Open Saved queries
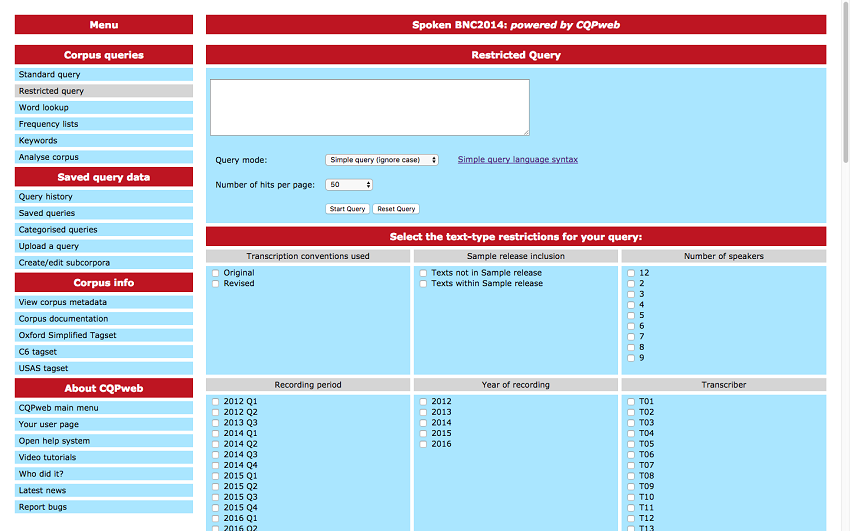 (x=104, y=213)
